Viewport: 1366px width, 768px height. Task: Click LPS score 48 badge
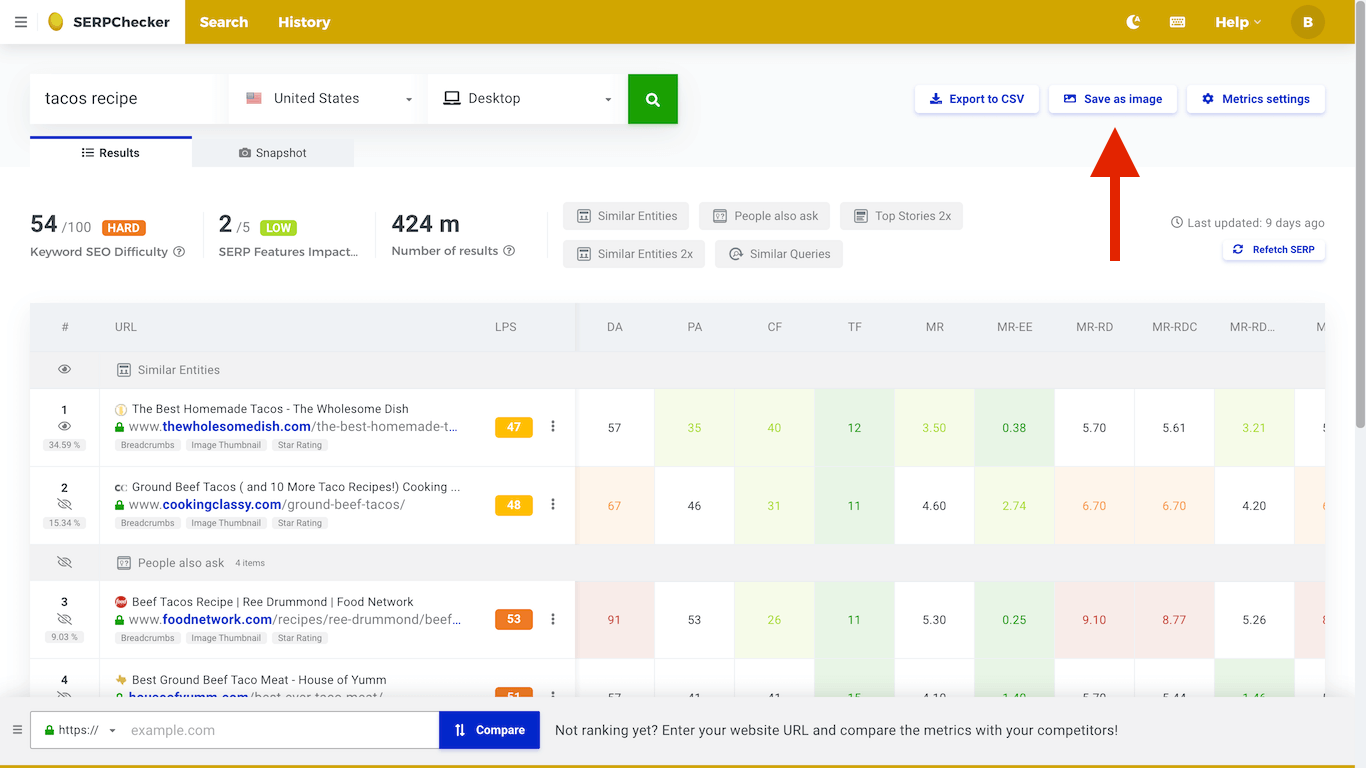514,505
